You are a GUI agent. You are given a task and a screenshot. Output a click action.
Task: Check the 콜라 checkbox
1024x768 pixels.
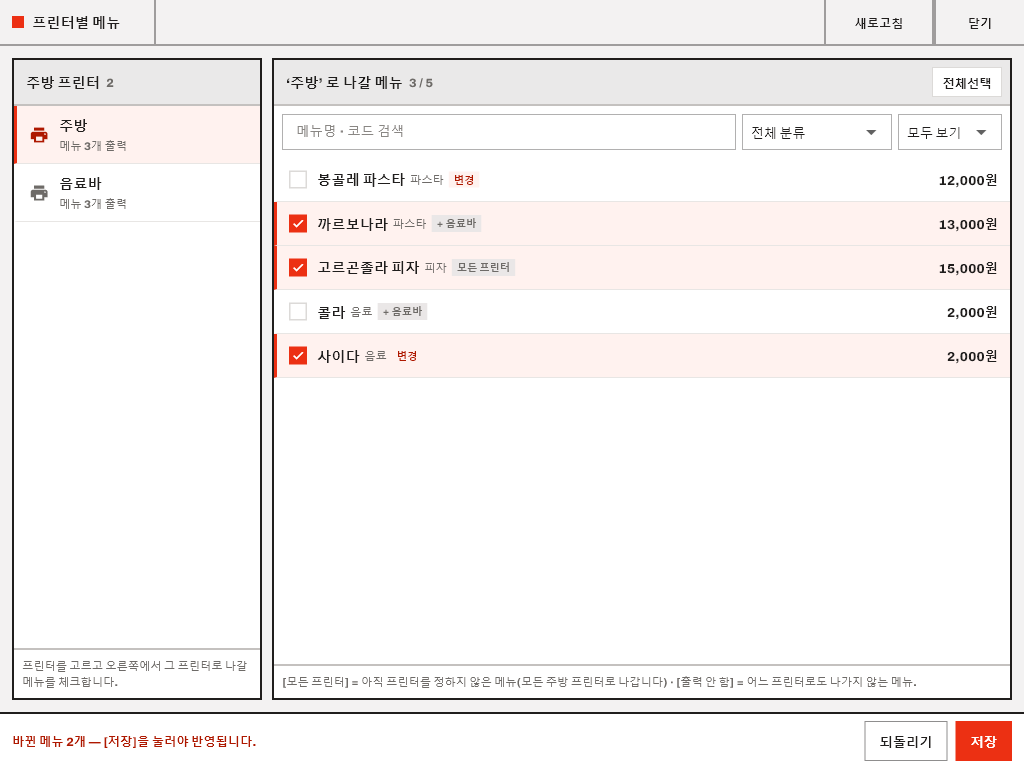tap(298, 312)
